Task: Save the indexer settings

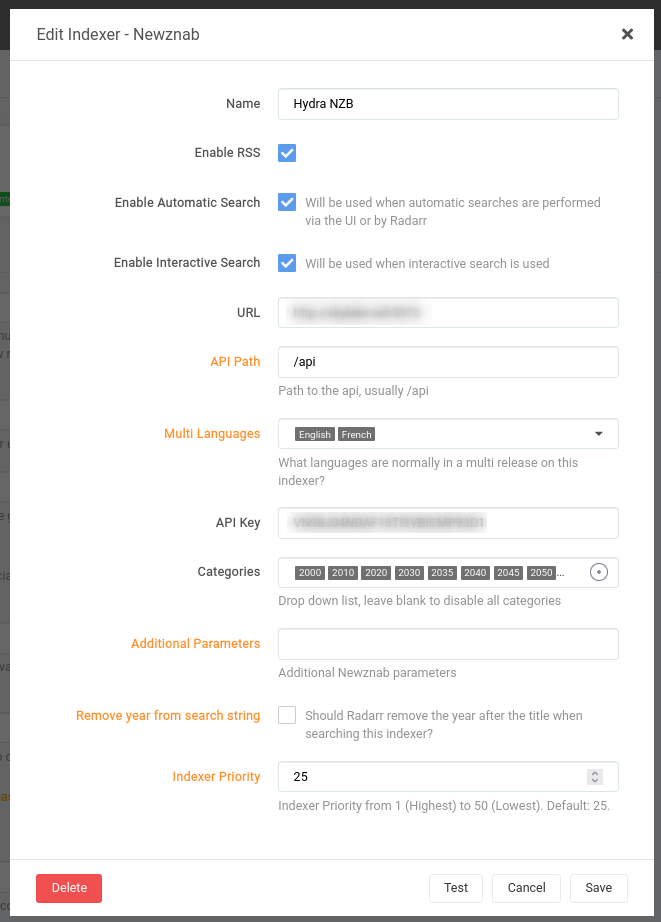Action: (598, 888)
